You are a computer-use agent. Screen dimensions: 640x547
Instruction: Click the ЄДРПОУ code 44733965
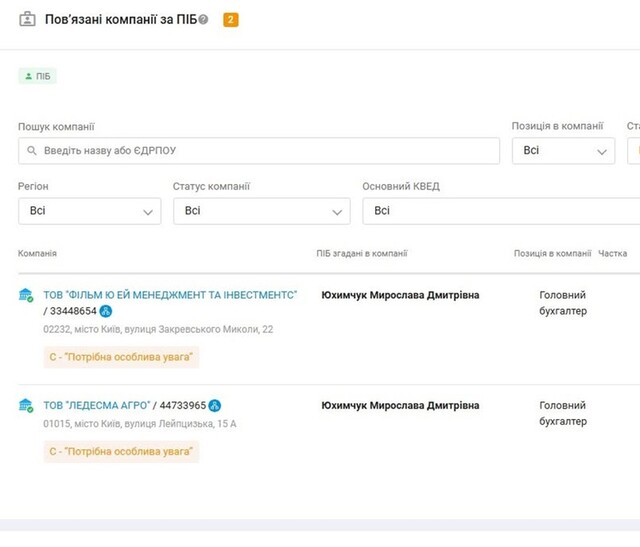coord(182,405)
